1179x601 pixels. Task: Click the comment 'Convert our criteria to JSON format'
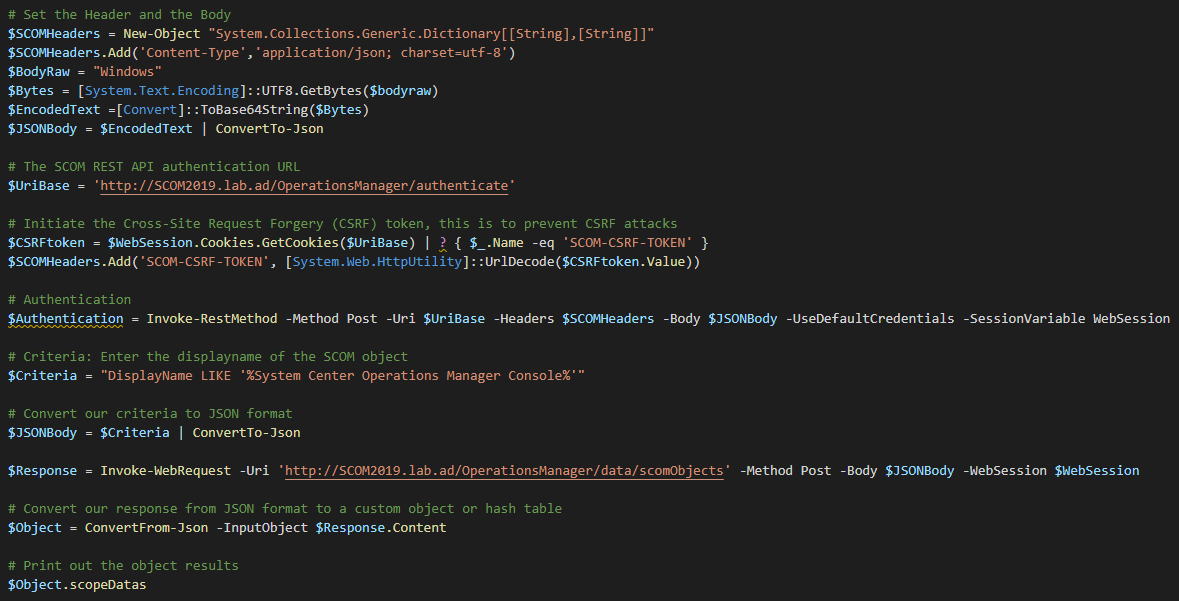(x=150, y=413)
